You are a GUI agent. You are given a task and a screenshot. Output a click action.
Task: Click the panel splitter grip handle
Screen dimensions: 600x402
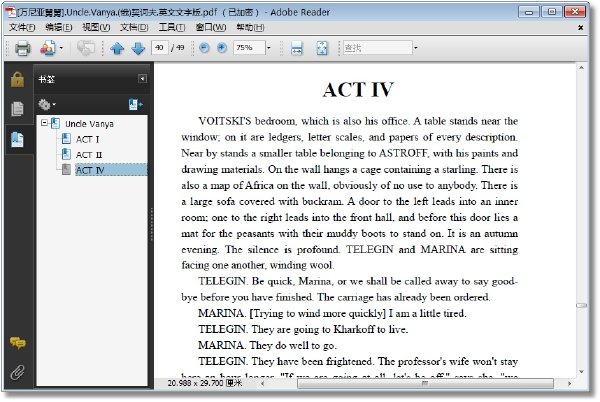coord(152,225)
